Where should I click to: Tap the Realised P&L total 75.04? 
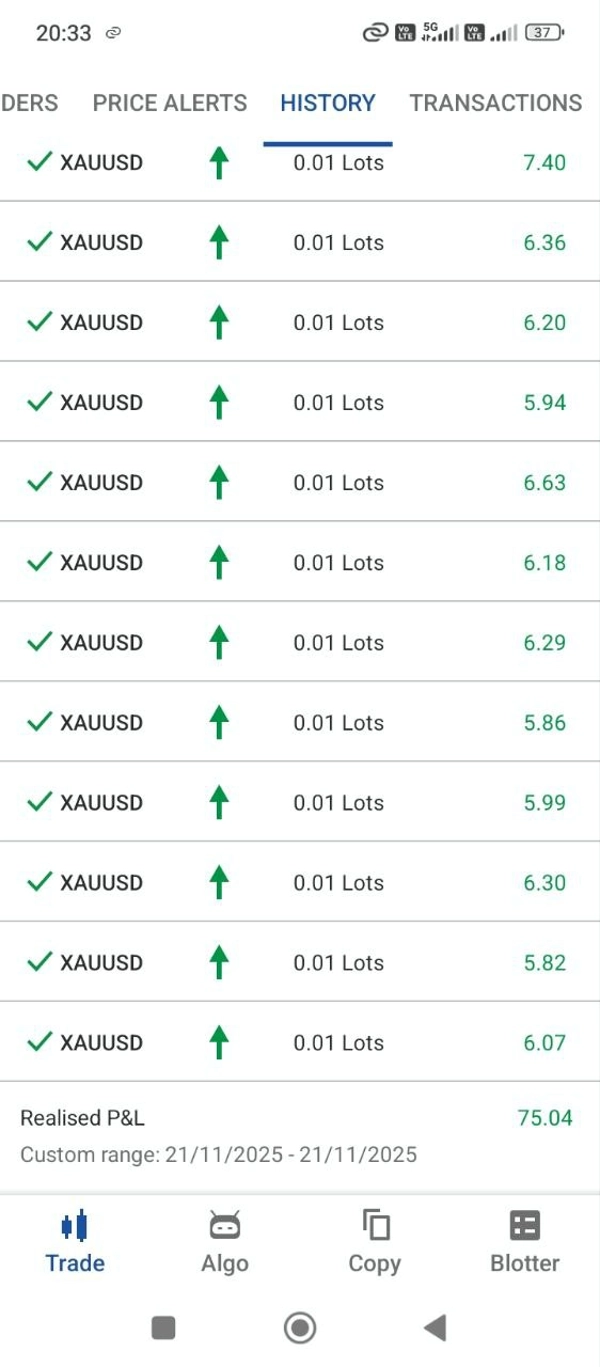coord(545,1118)
